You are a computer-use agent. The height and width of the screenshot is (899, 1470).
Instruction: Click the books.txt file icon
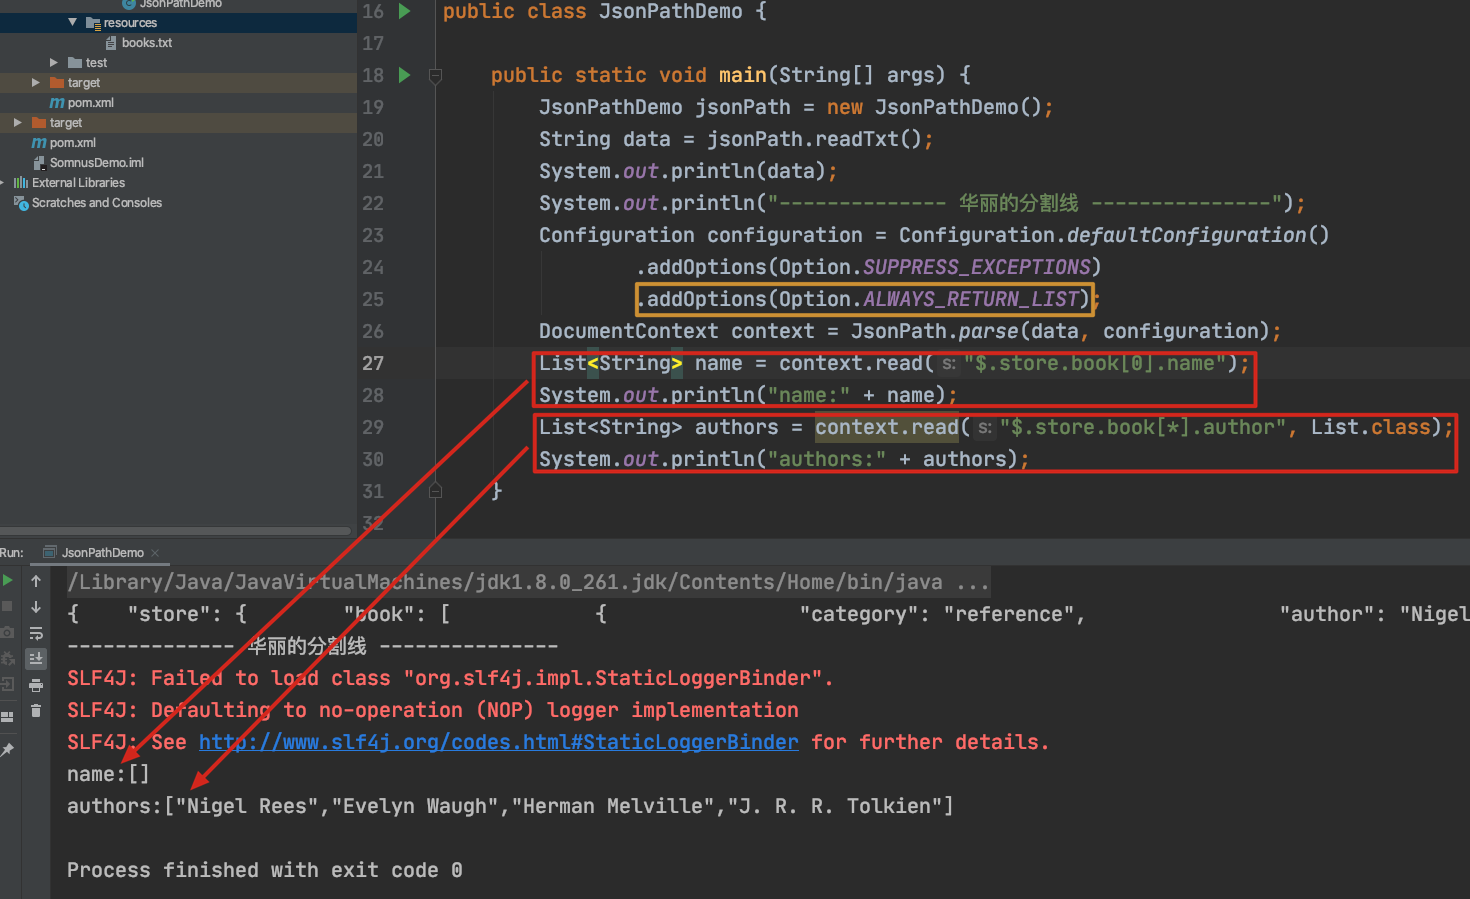(111, 42)
